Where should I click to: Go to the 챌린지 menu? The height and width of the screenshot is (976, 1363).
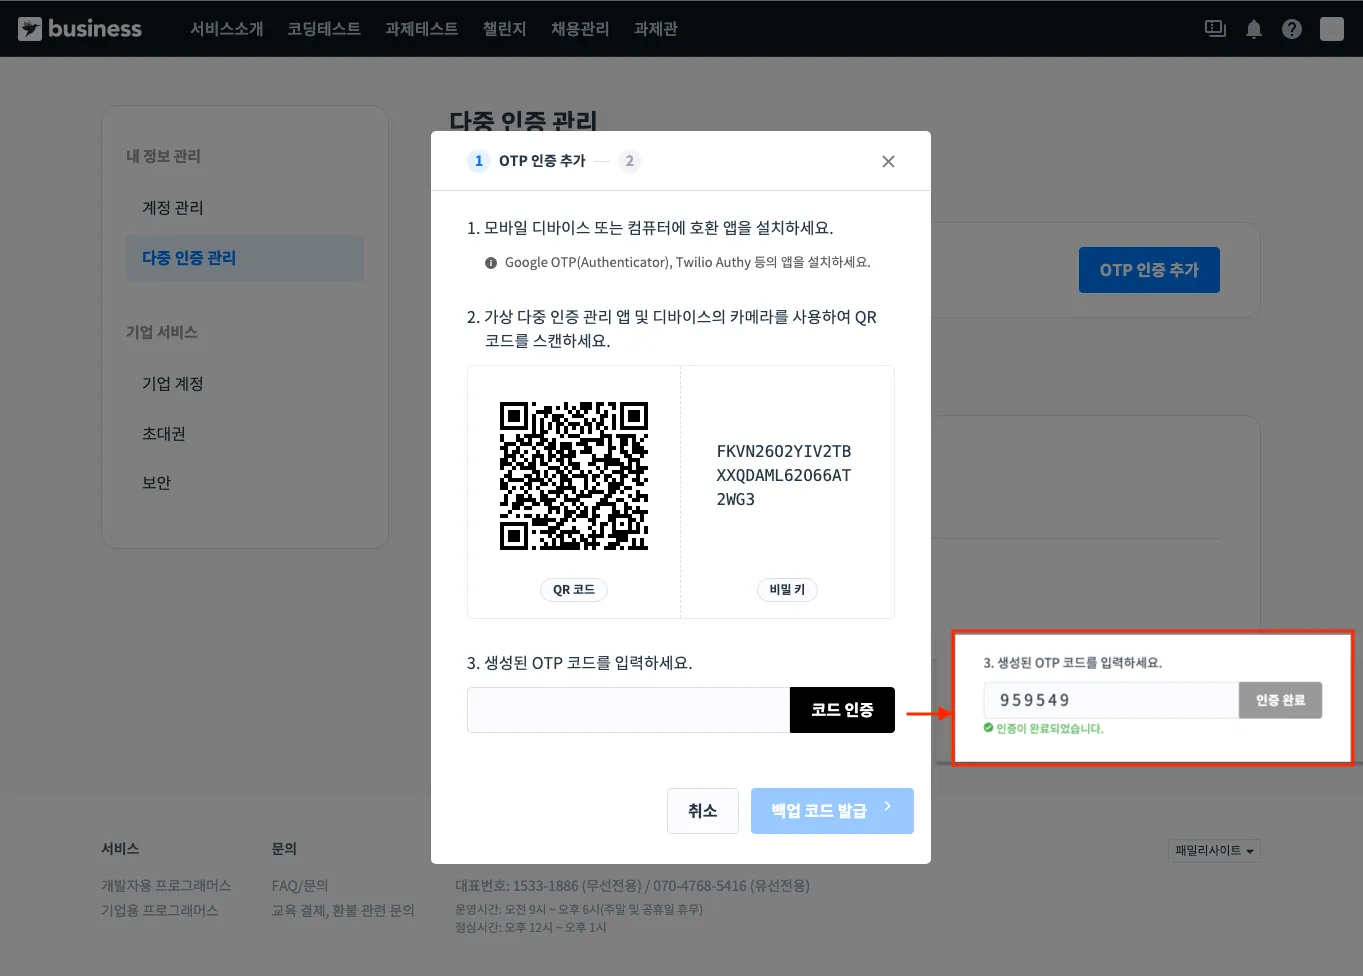505,29
